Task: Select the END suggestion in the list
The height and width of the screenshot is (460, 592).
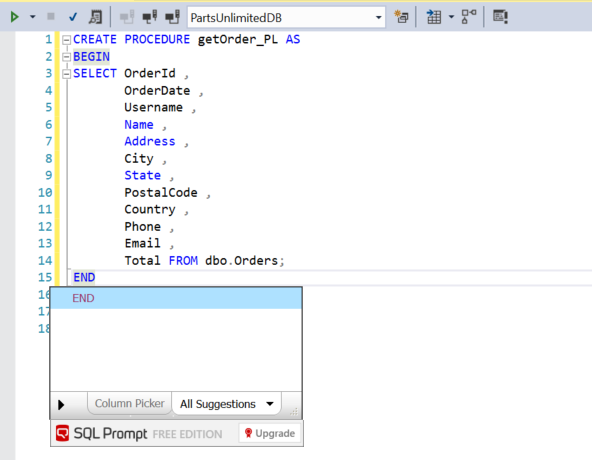Action: click(176, 298)
